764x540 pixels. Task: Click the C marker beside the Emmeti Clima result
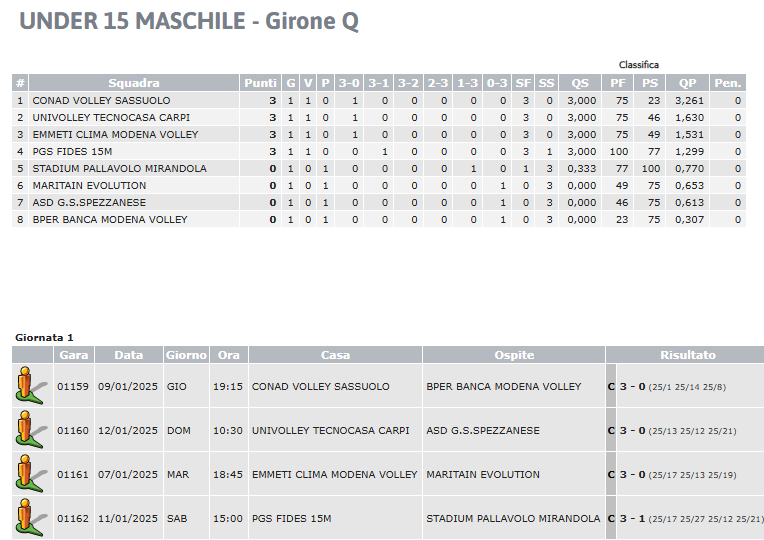[611, 474]
